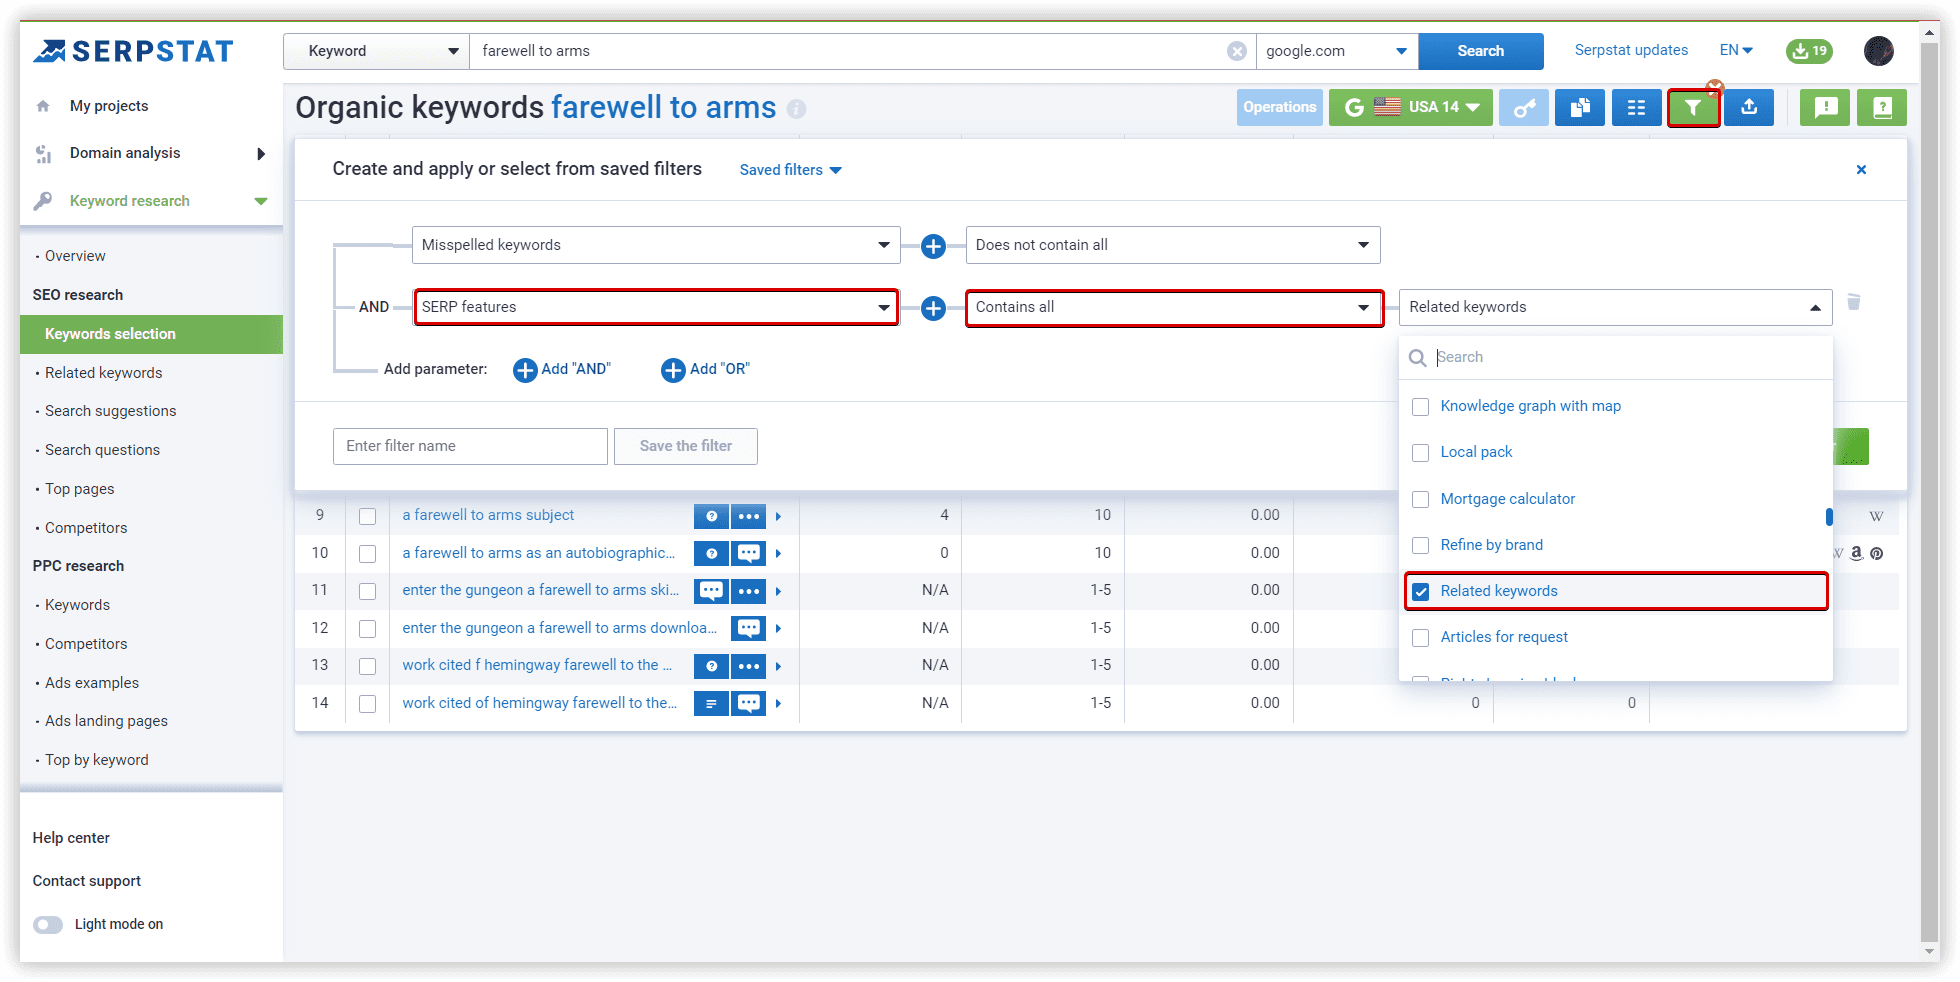Delete SERP features filter row with trash icon
Screen dimensions: 1960x982
tap(1853, 302)
